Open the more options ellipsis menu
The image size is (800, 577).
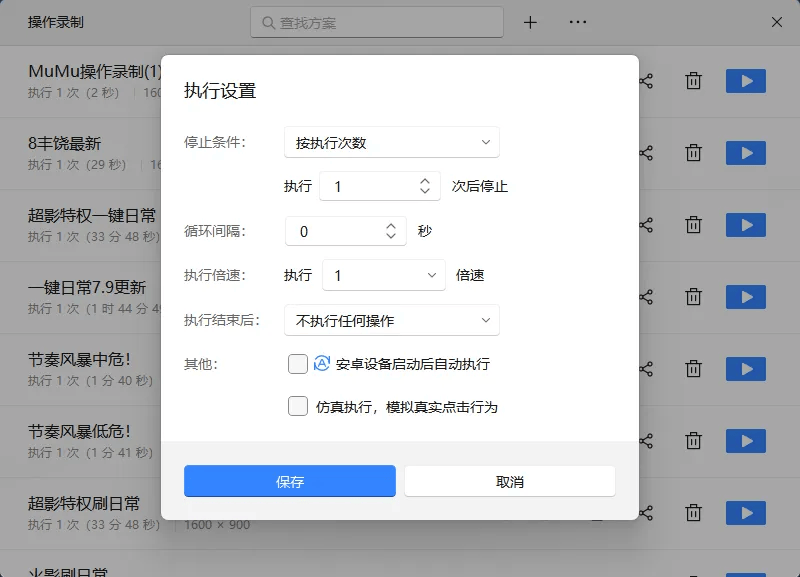tap(577, 22)
